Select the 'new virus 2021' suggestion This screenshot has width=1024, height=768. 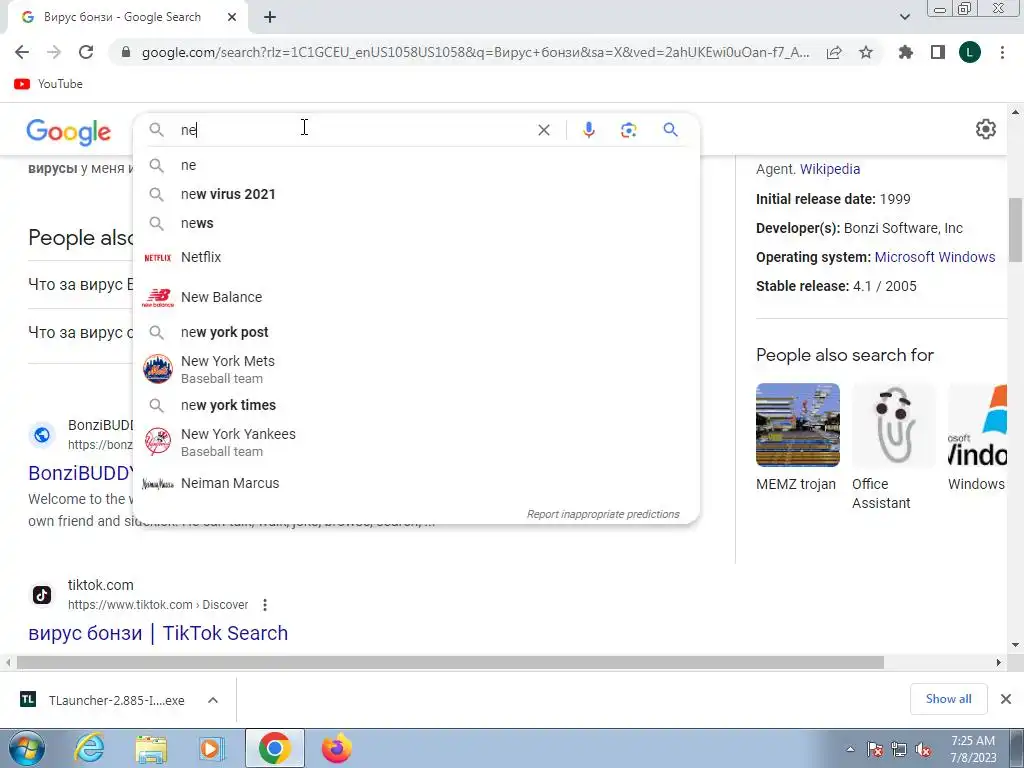click(416, 194)
